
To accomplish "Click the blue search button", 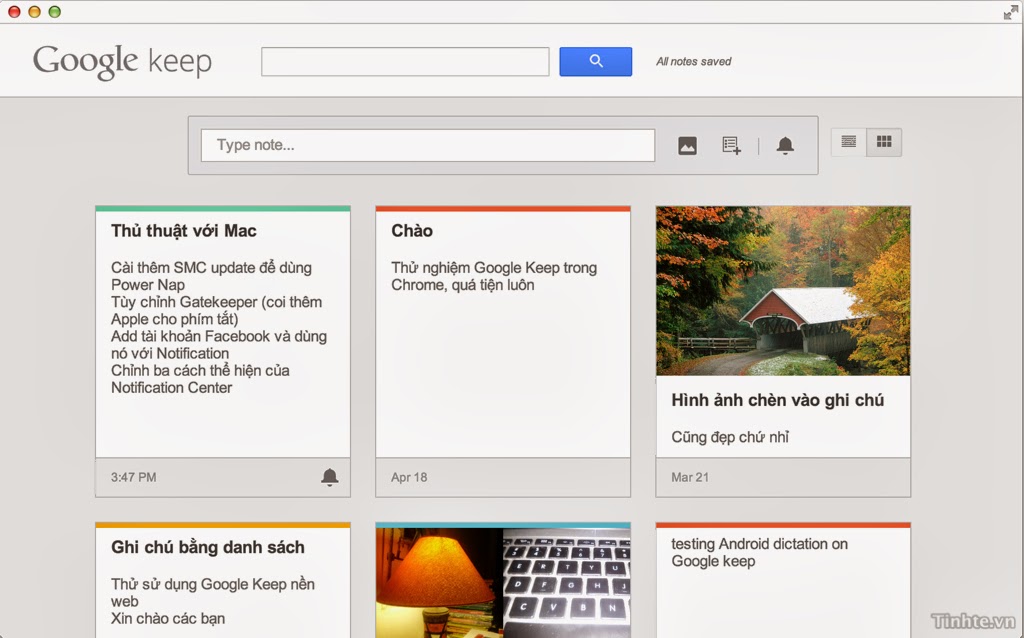I will (595, 61).
